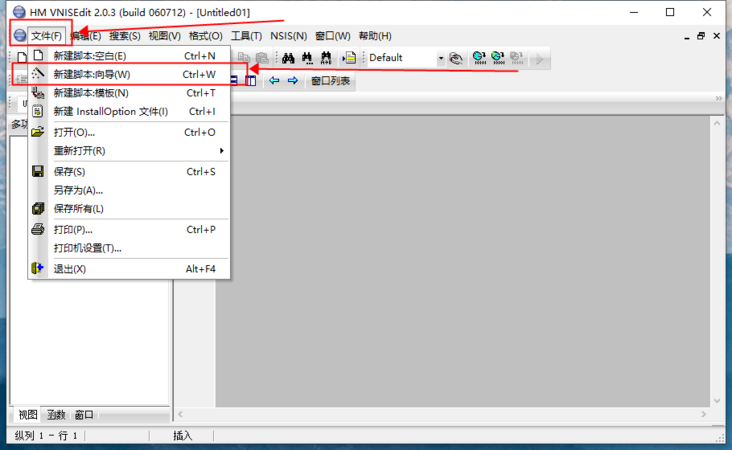The width and height of the screenshot is (732, 450).
Task: Click the editor horizontal scrollbar right arrow
Action: pyautogui.click(x=704, y=415)
